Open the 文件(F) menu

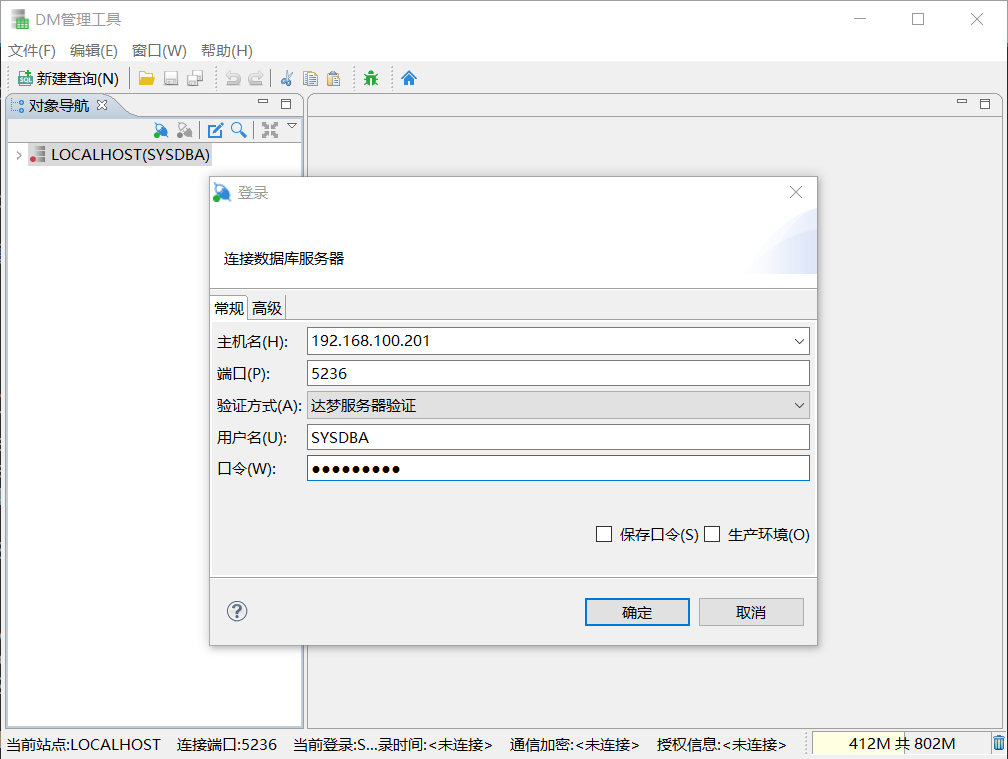pos(32,51)
